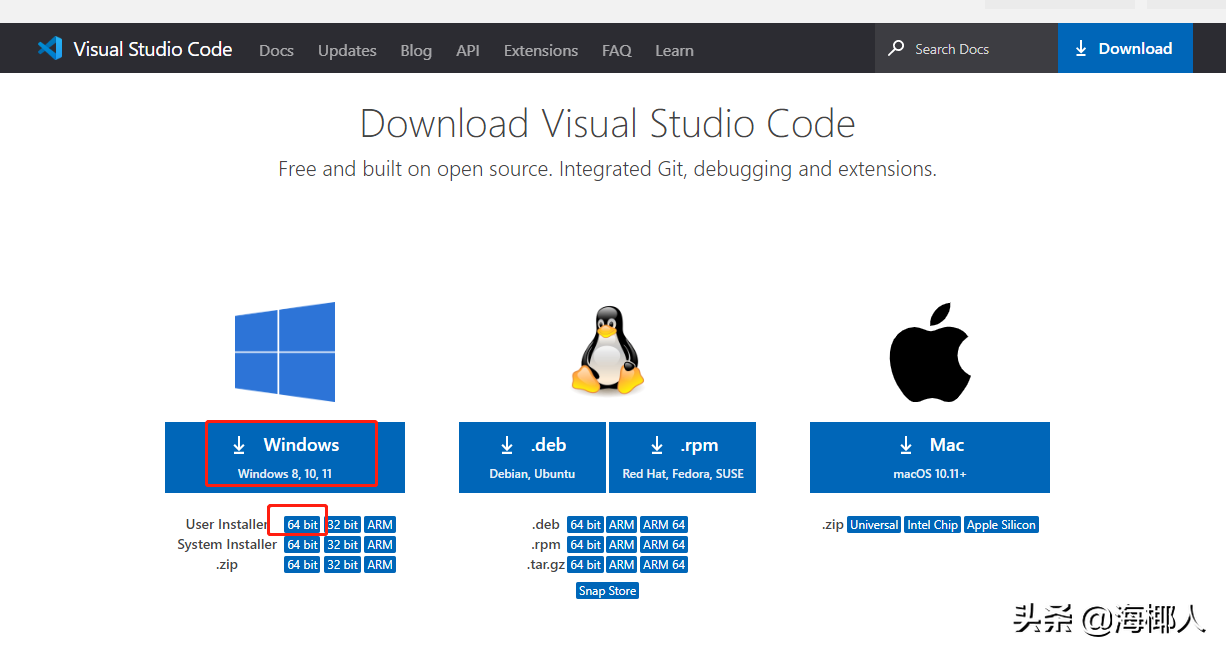This screenshot has width=1226, height=654.
Task: Choose Apple Silicon for the Mac .zip
Action: coord(1001,524)
